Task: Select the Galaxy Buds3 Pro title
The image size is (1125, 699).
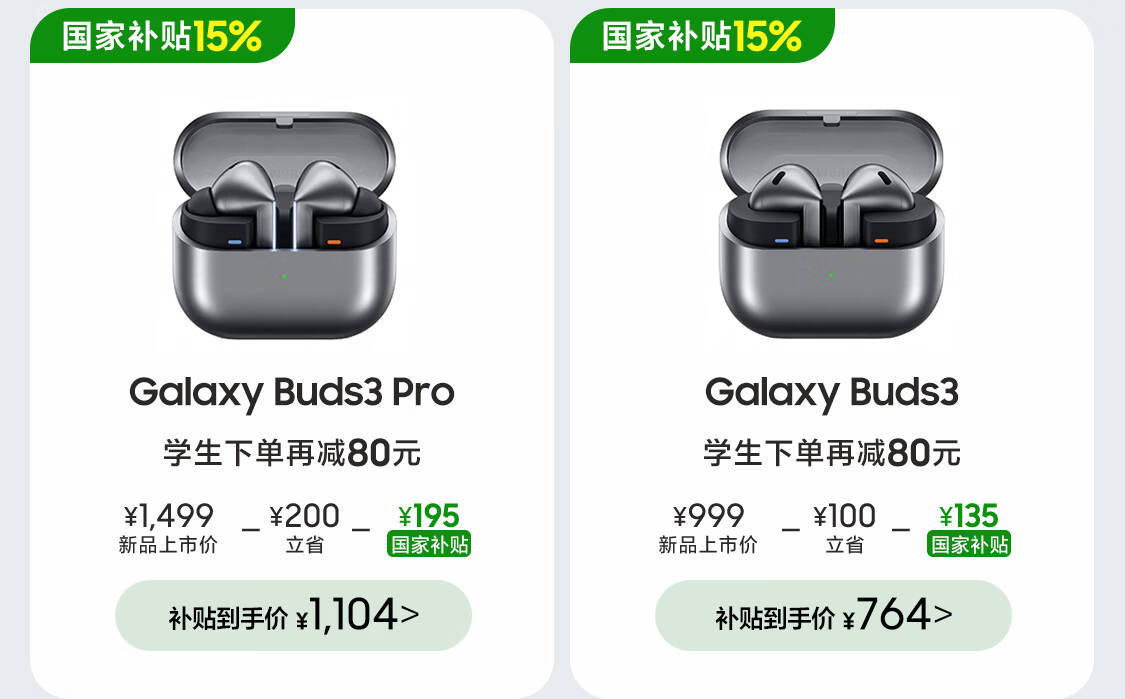Action: (x=291, y=393)
